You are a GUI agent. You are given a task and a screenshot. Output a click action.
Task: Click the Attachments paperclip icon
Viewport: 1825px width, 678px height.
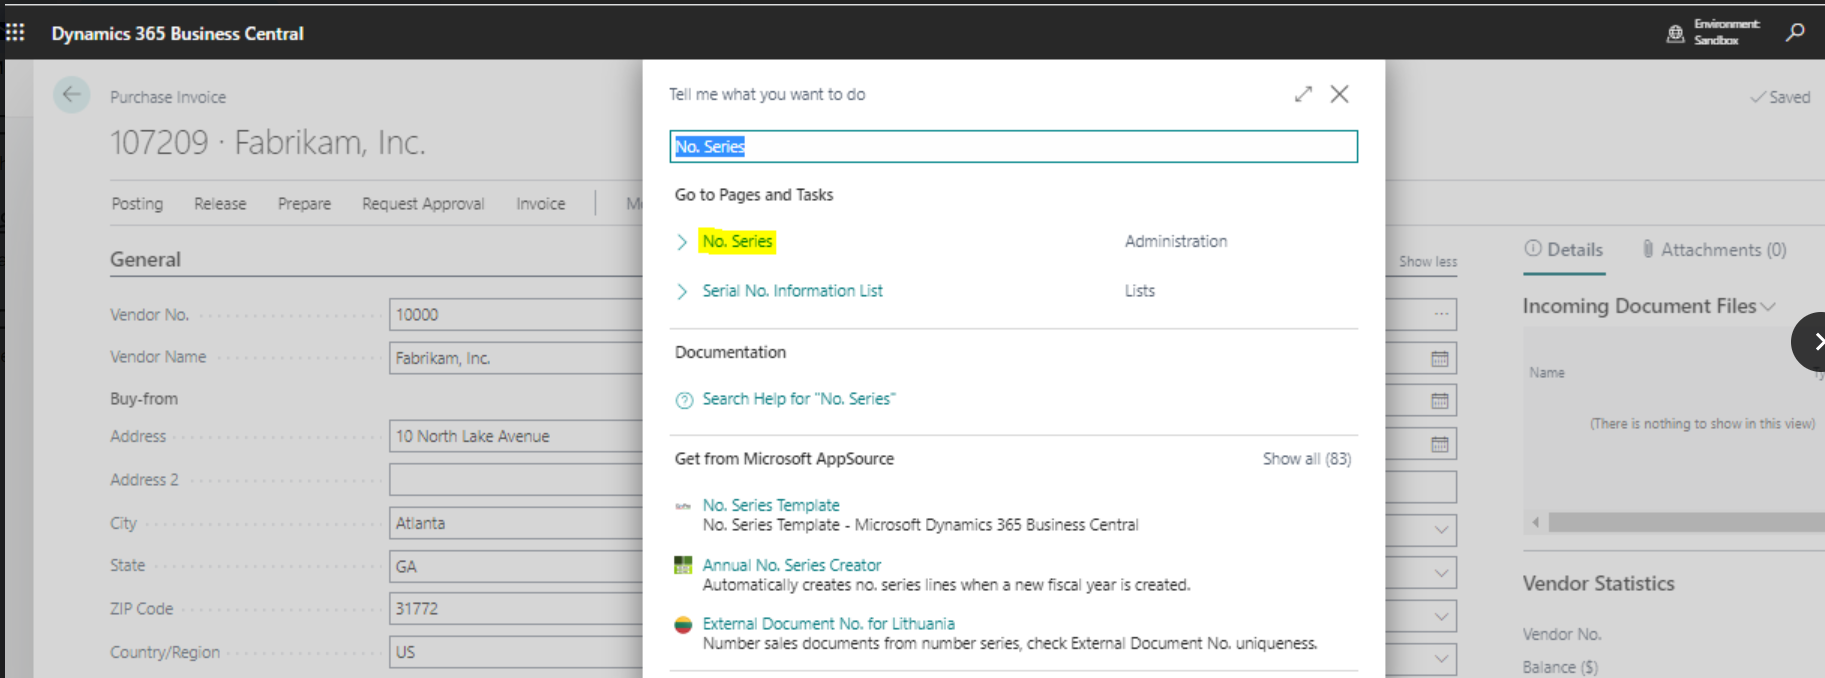(x=1648, y=249)
